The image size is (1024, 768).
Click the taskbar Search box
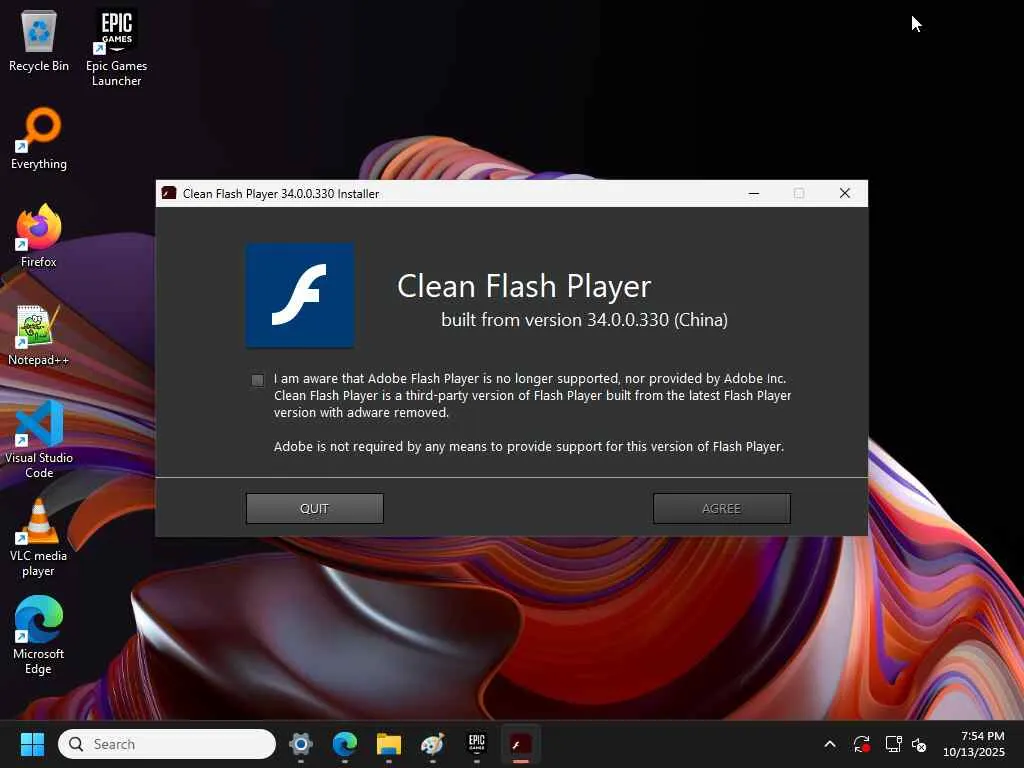[x=167, y=744]
